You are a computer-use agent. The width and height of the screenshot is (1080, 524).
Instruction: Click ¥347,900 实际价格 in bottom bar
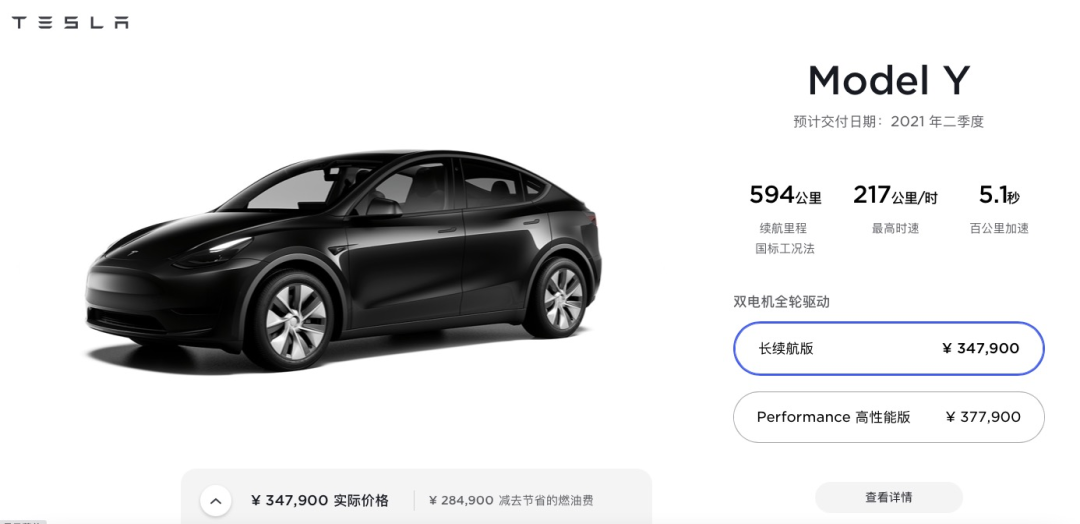pyautogui.click(x=320, y=501)
